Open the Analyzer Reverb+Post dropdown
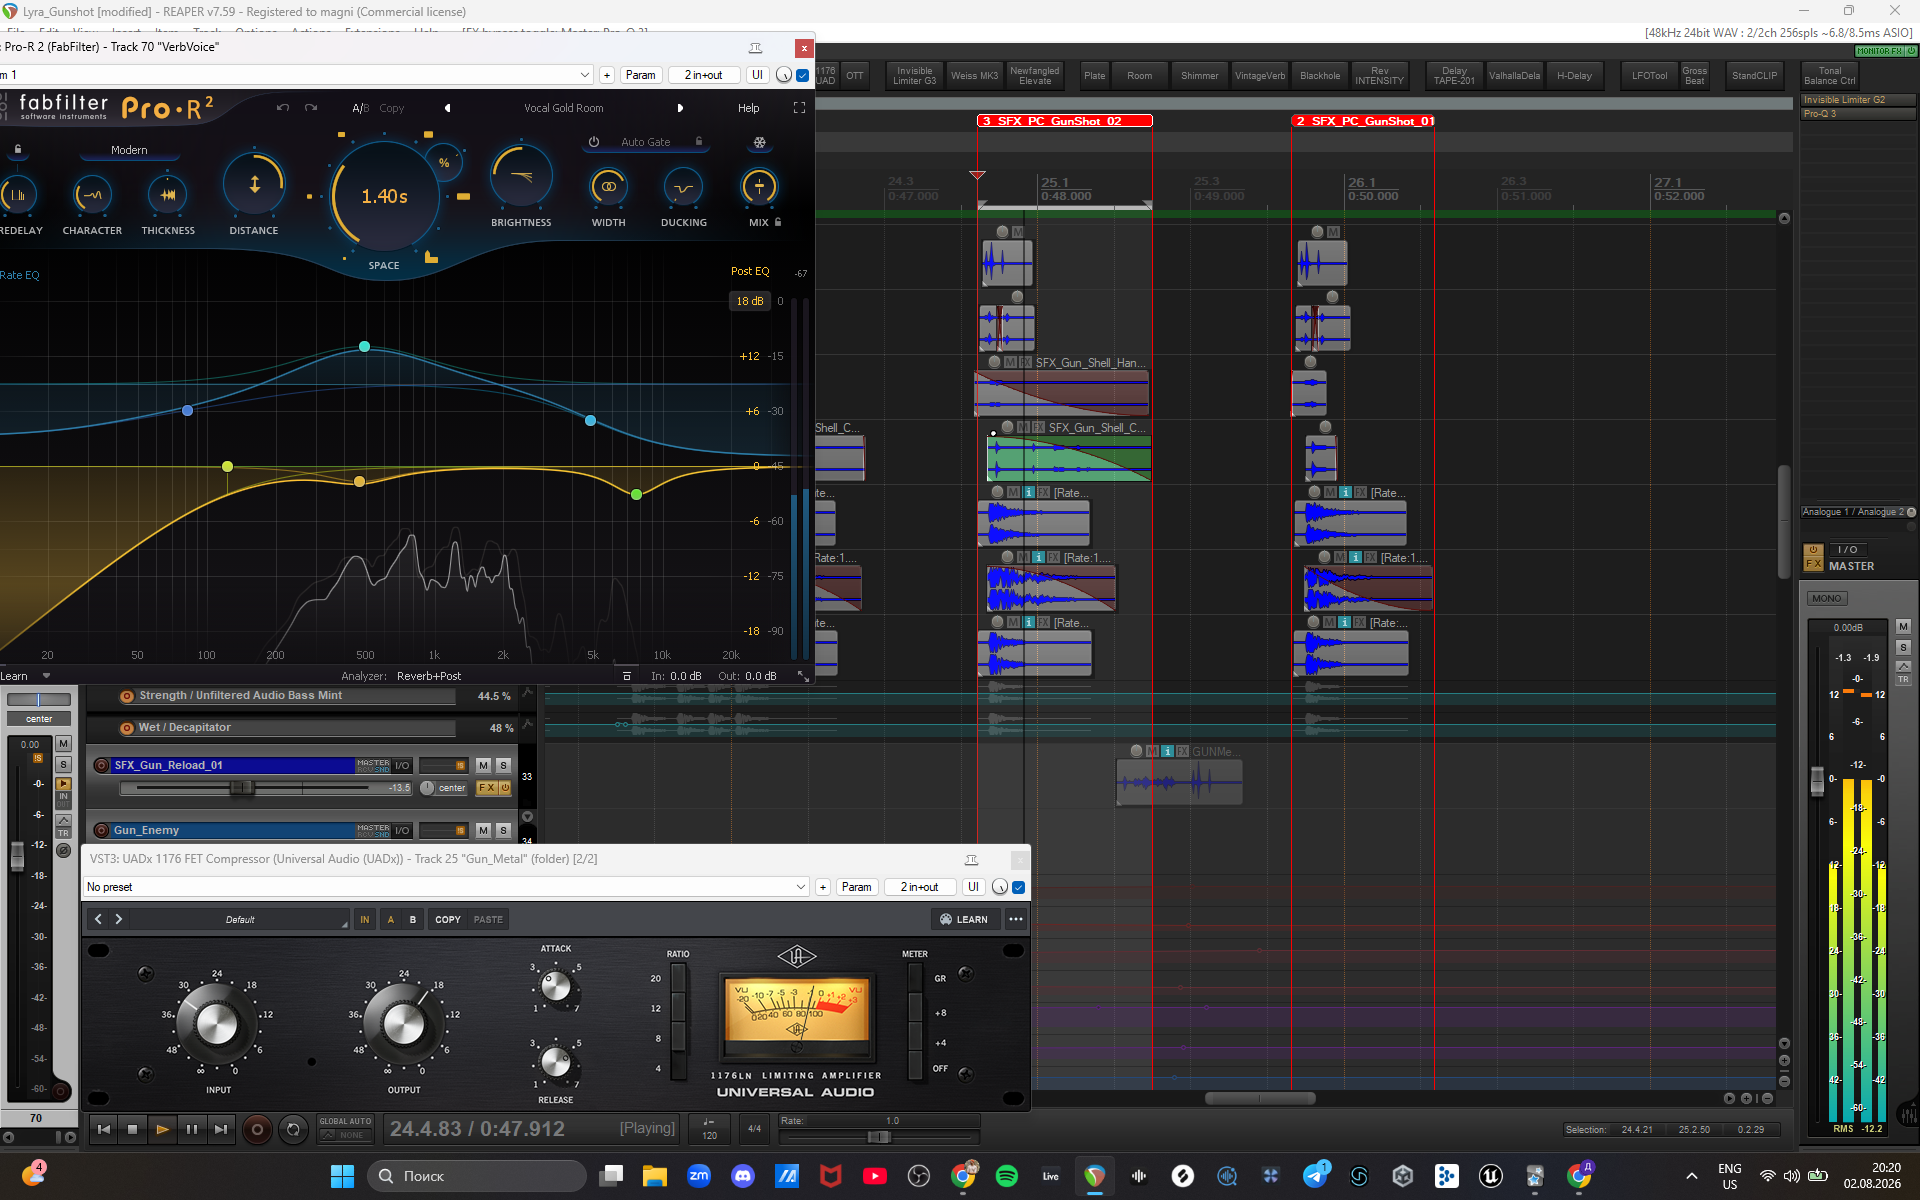Viewport: 1920px width, 1200px height. click(x=429, y=676)
